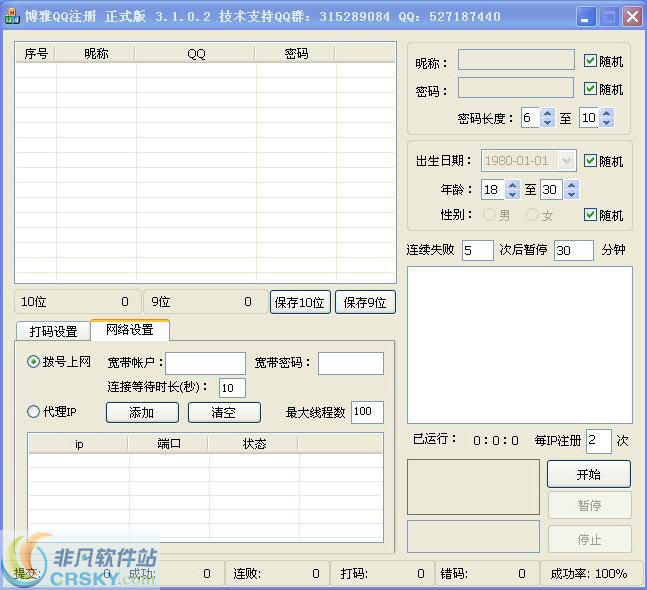Click pause minutes field showing 30
This screenshot has width=647, height=590.
pyautogui.click(x=574, y=250)
